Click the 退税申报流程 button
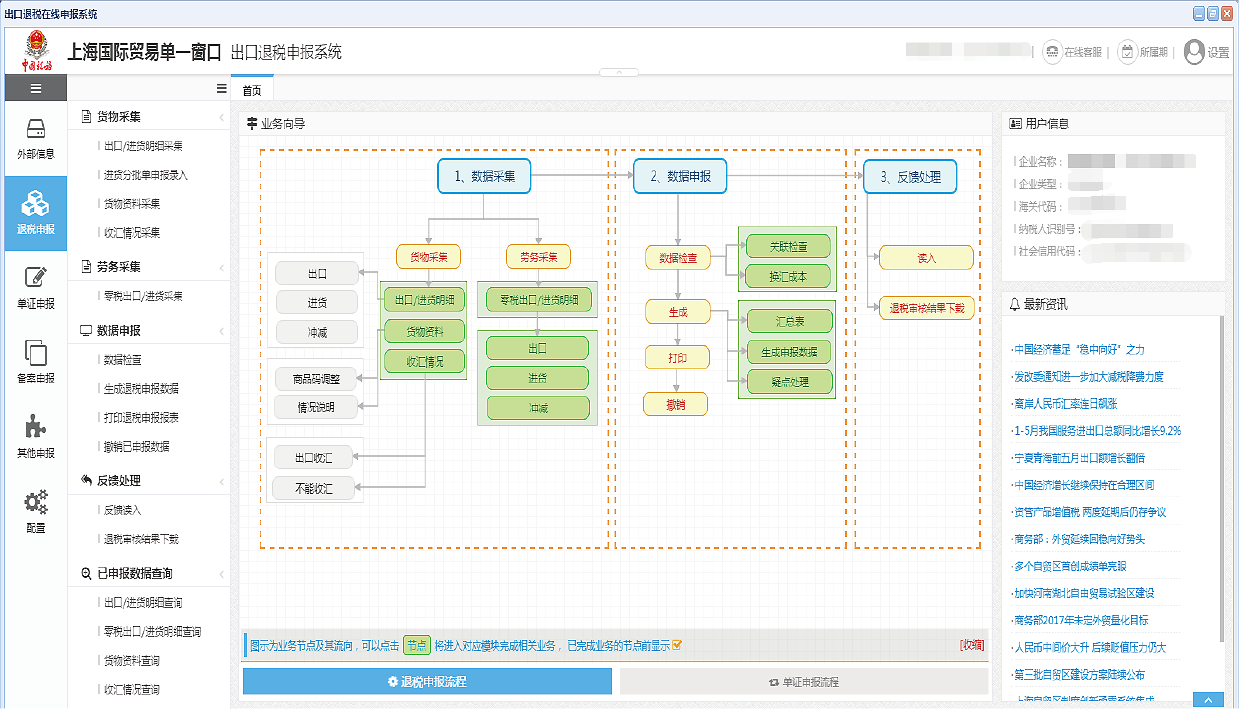This screenshot has width=1242, height=709. pyautogui.click(x=427, y=682)
